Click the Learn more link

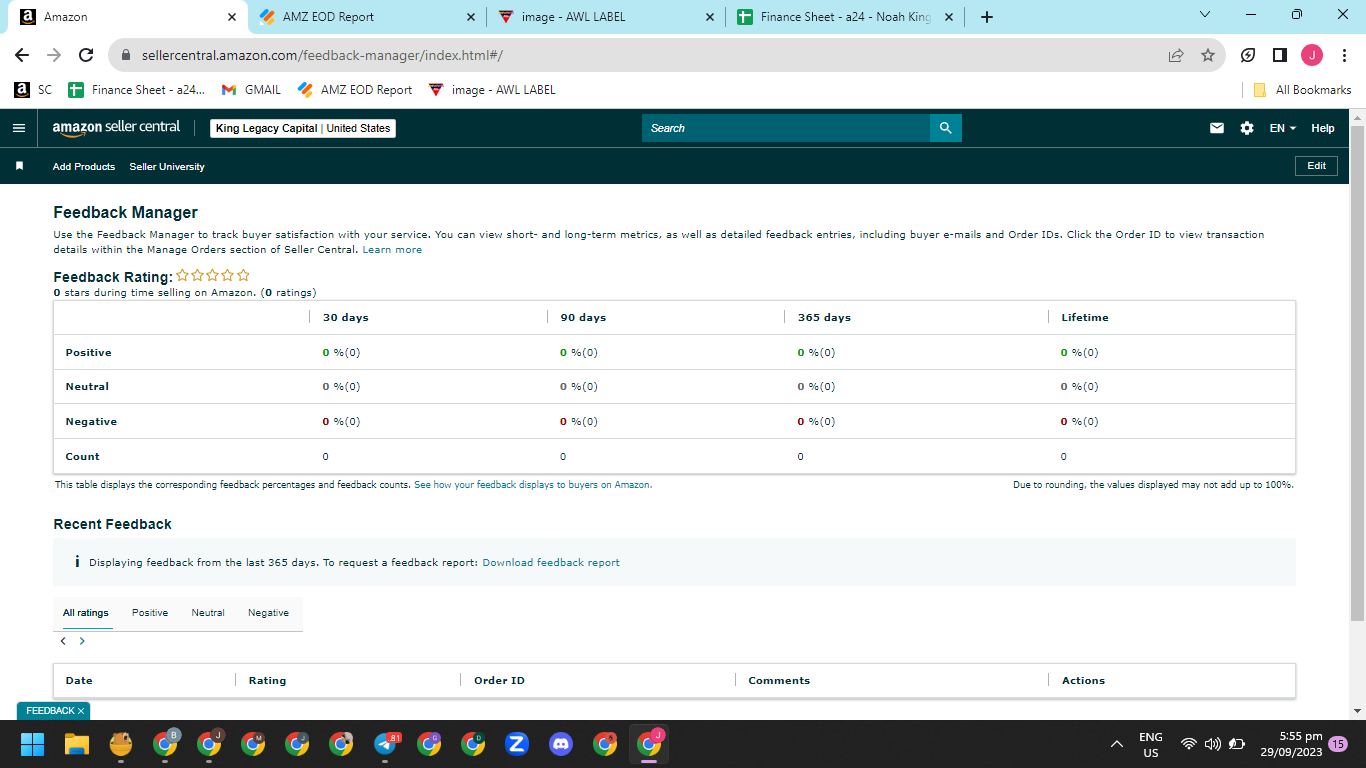[392, 250]
